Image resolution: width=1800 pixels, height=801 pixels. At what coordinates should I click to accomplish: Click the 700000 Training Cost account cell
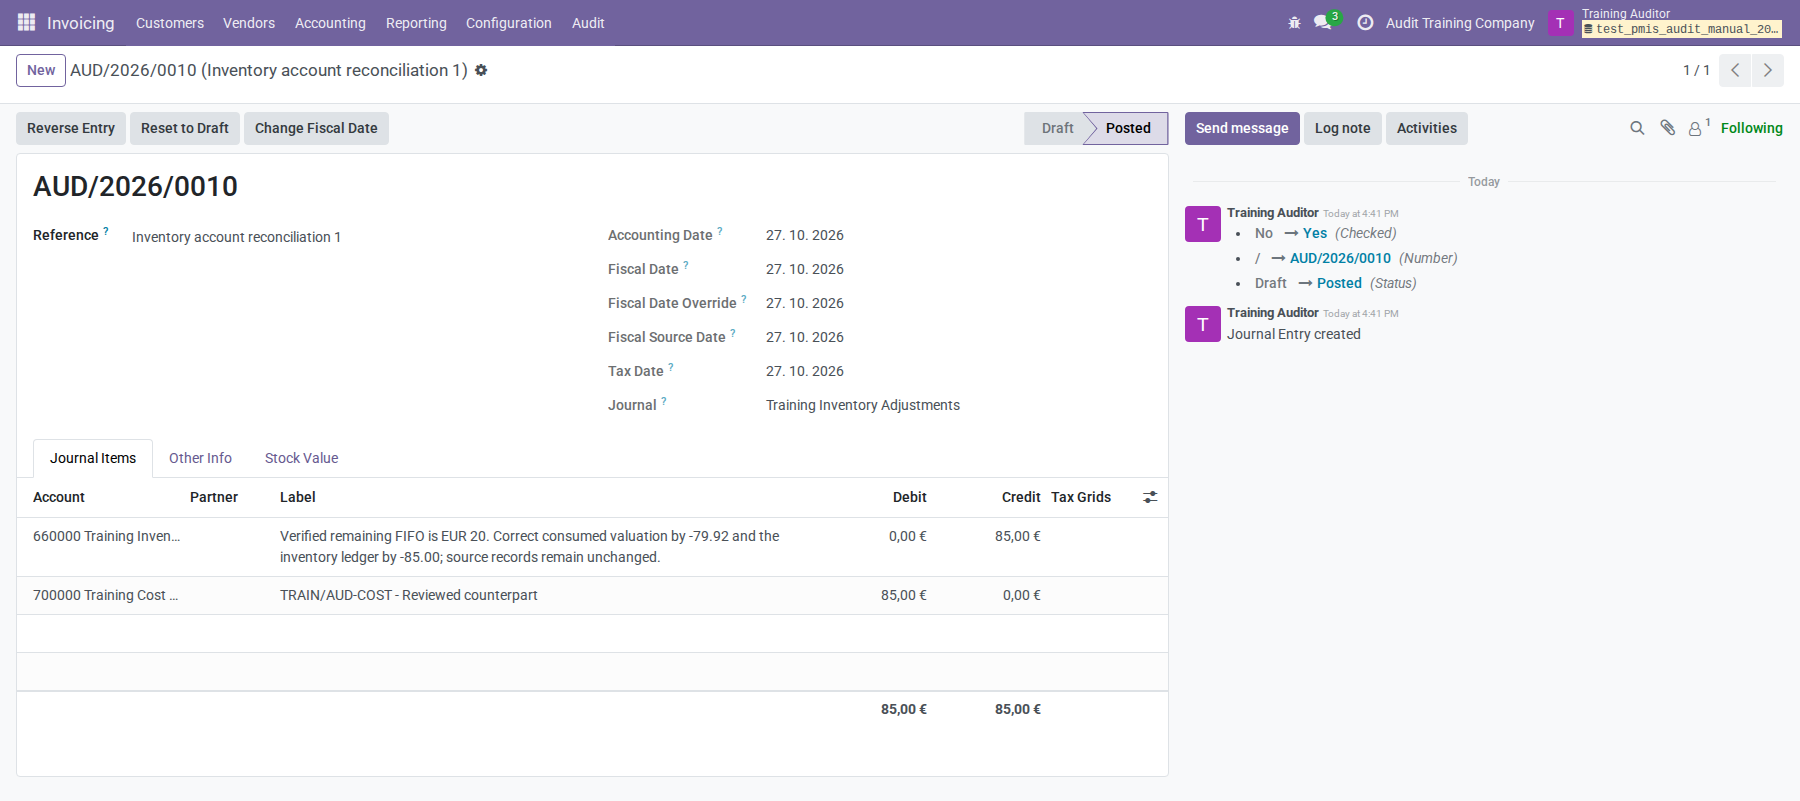(106, 595)
